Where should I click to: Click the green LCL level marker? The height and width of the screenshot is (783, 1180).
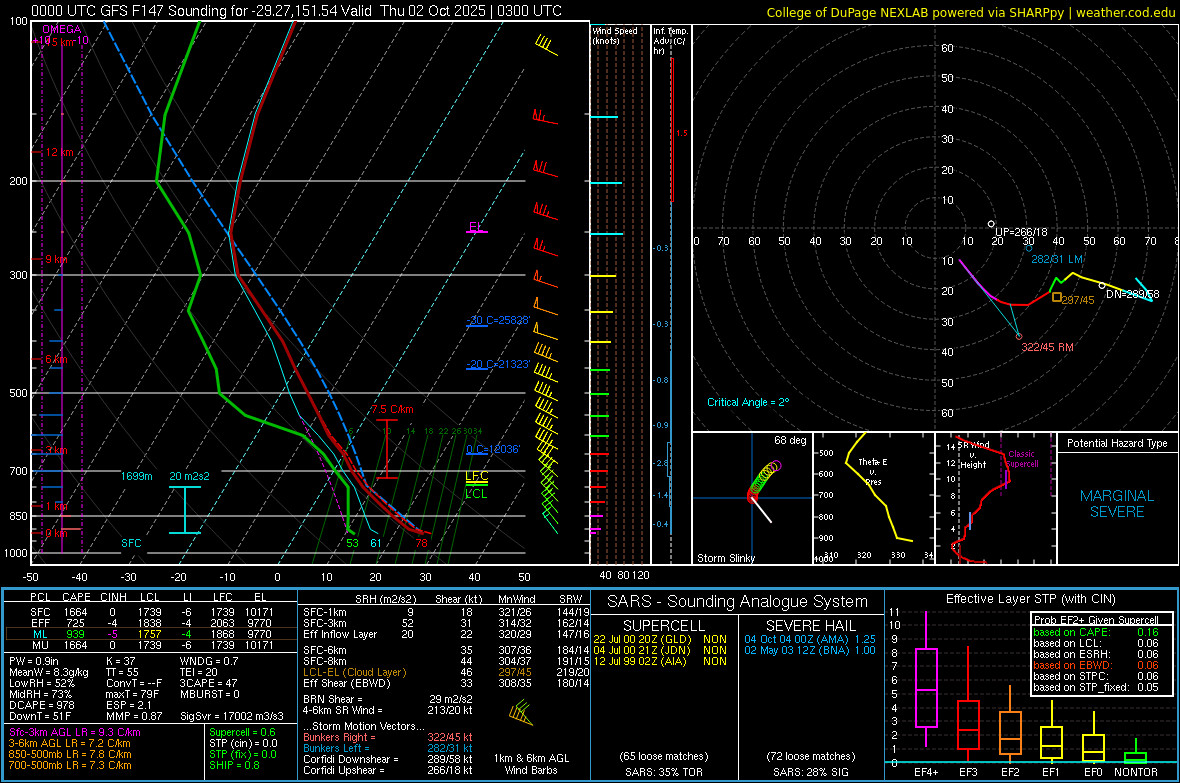(x=476, y=494)
